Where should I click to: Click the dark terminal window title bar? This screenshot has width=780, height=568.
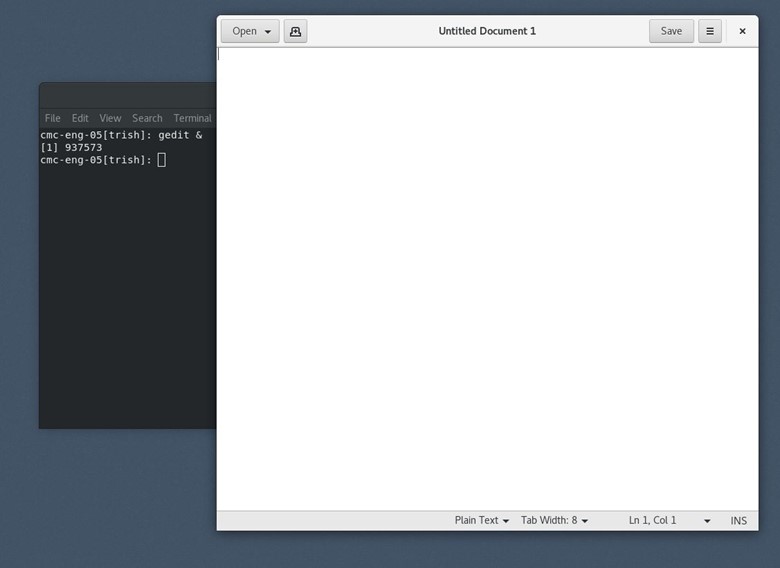click(128, 95)
